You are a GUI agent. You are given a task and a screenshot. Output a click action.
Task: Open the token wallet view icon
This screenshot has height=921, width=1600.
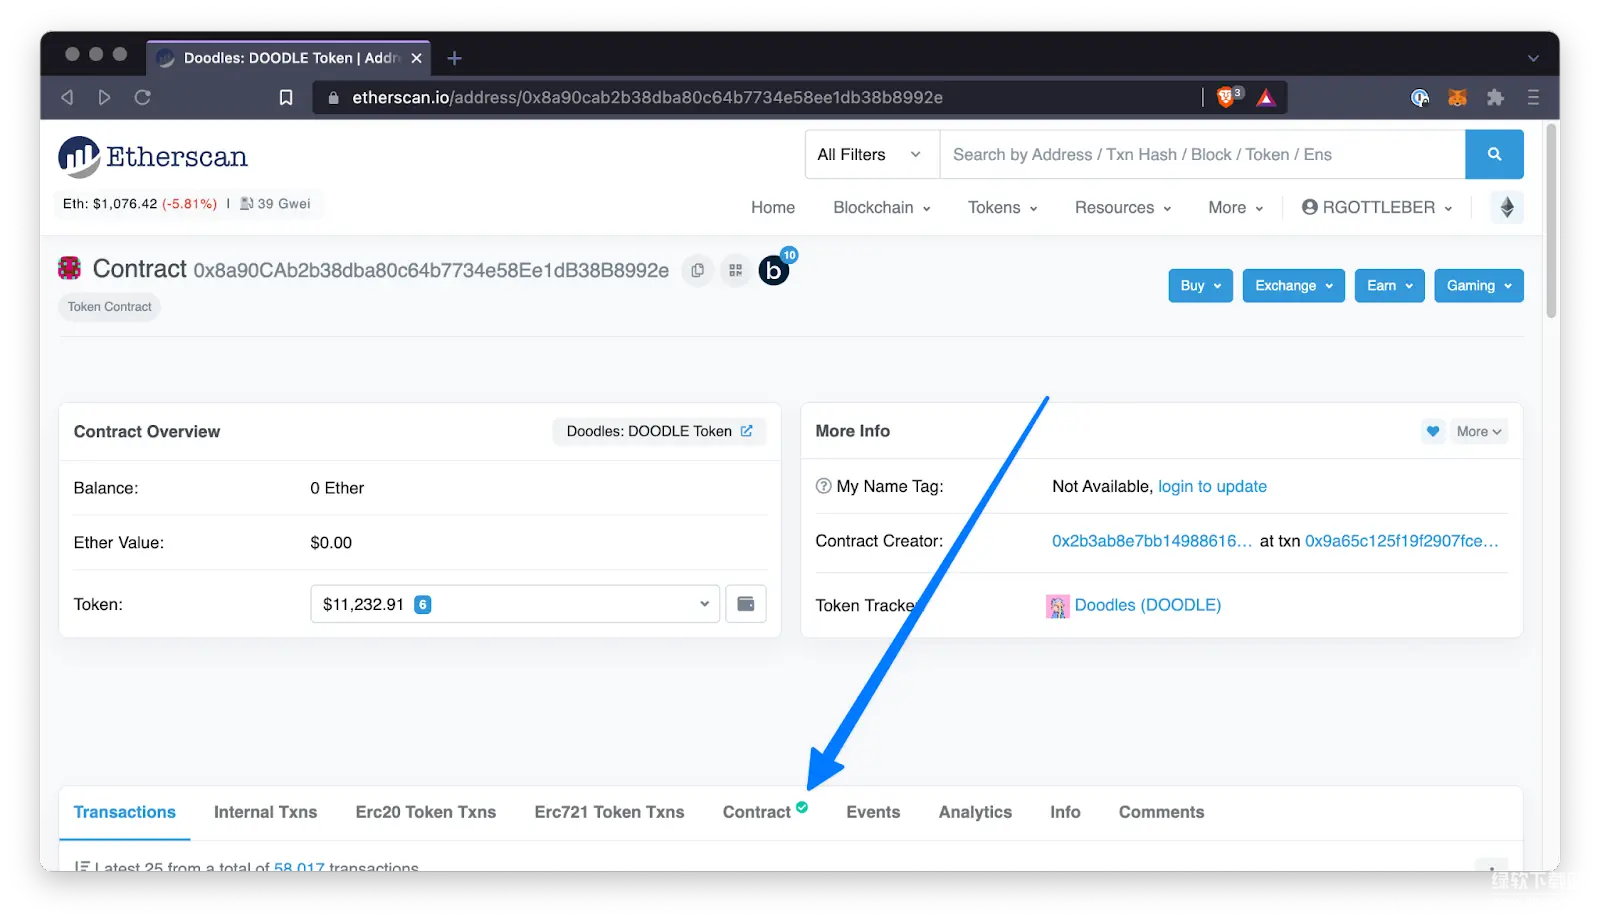click(746, 604)
